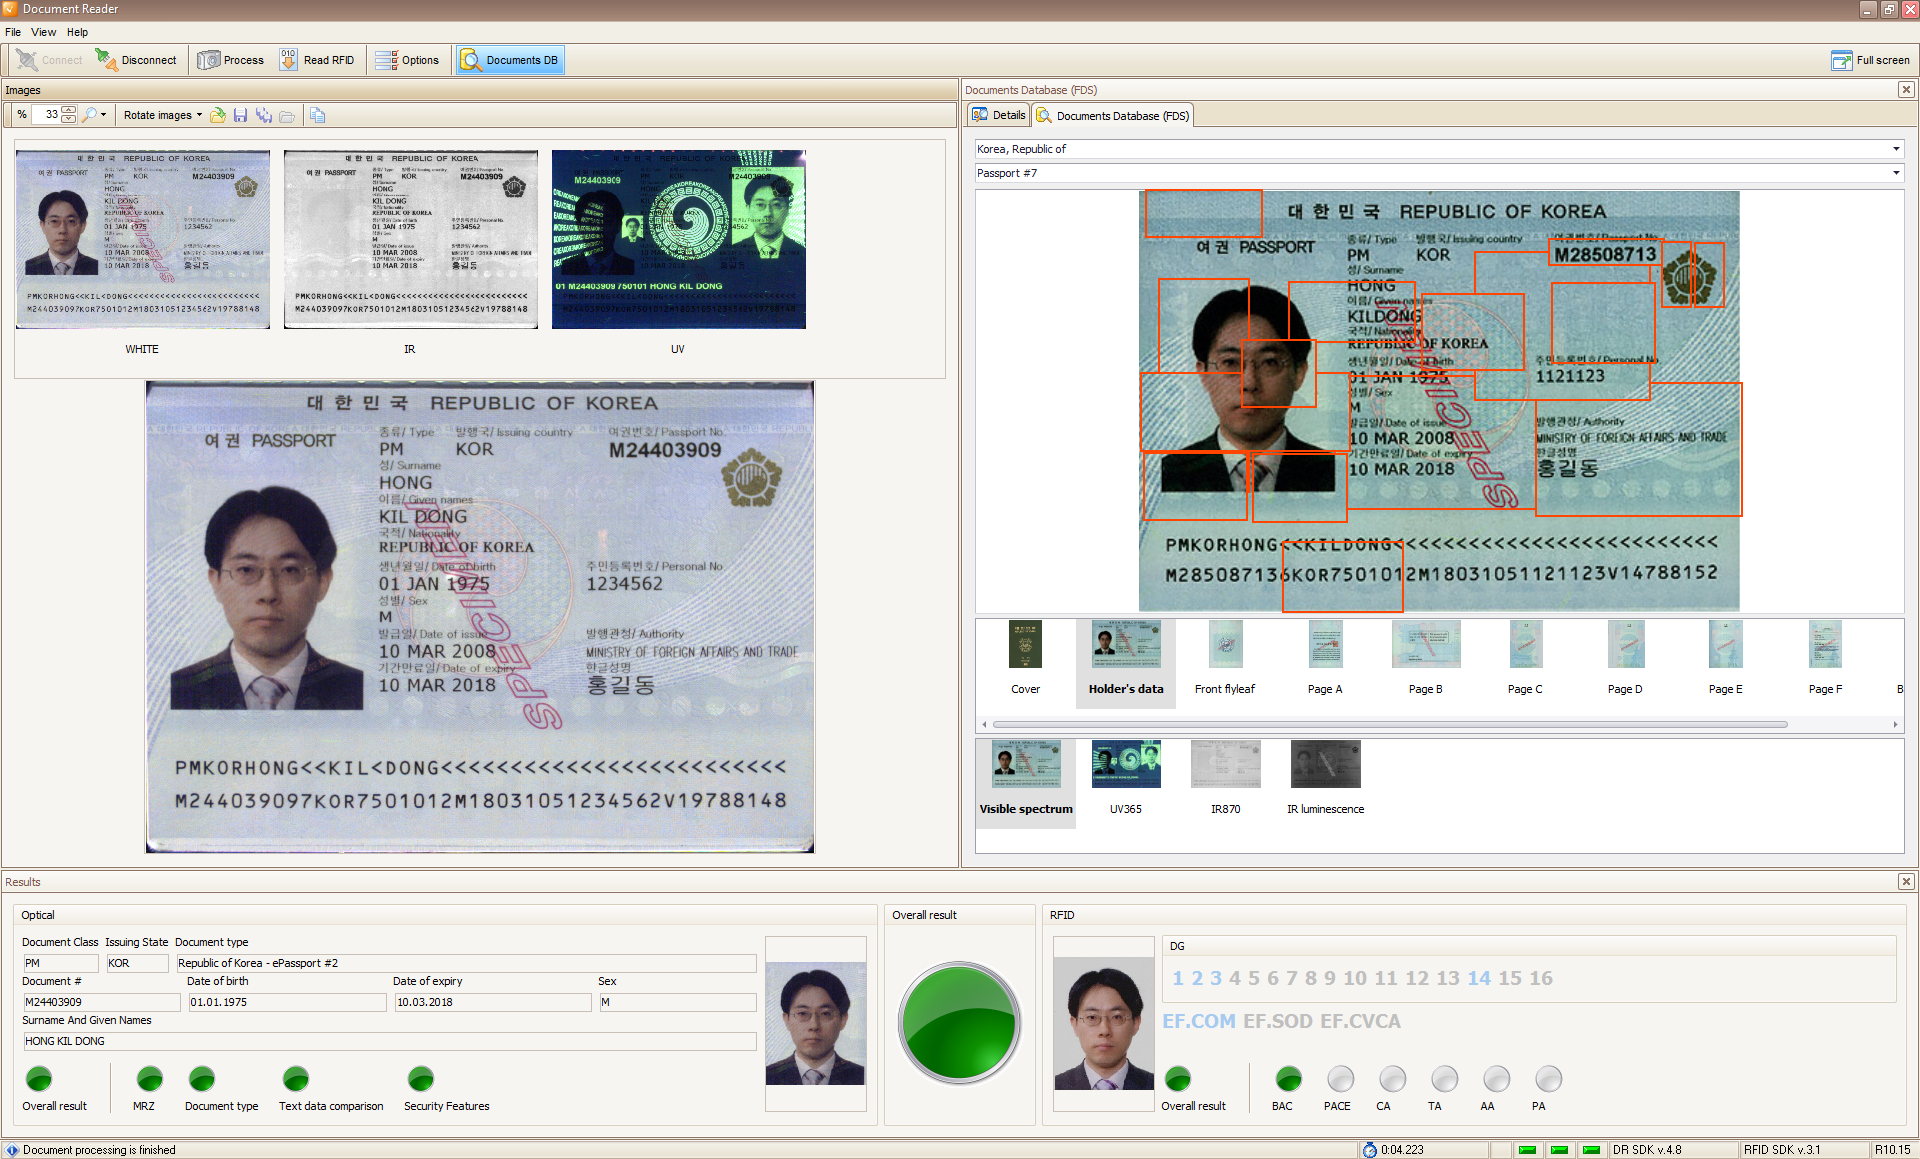Click the IR passport image thumbnail
1920x1159 pixels.
[410, 239]
